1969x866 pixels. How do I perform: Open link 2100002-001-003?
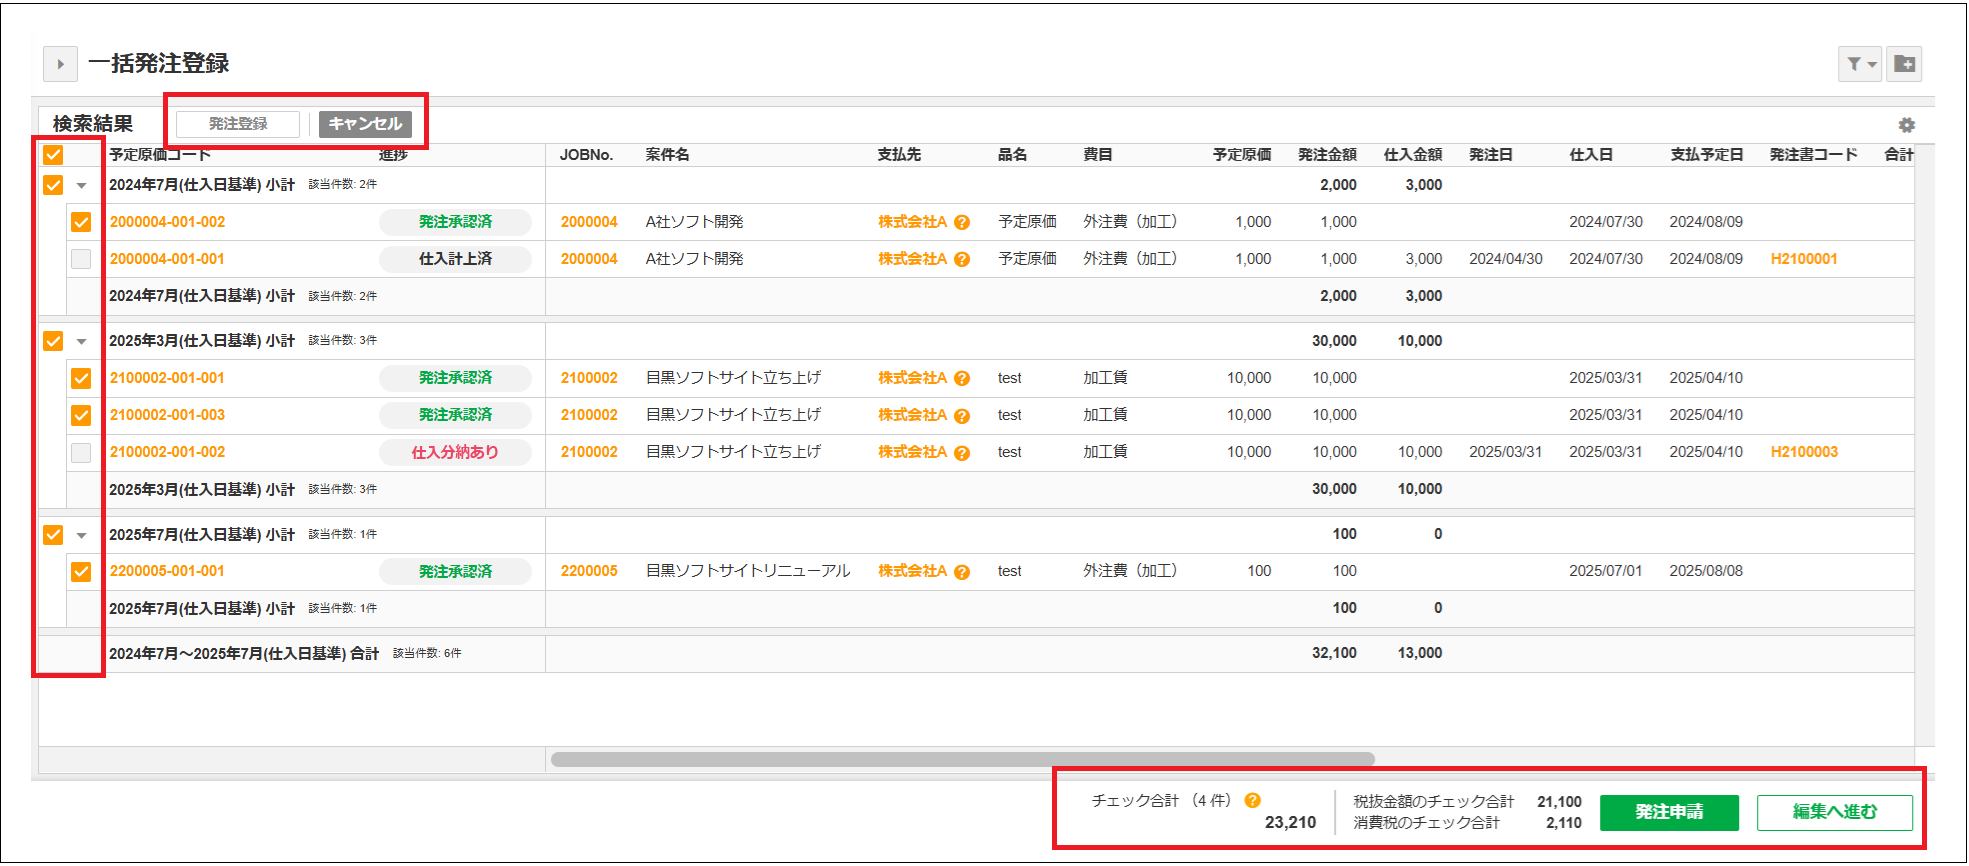click(167, 415)
